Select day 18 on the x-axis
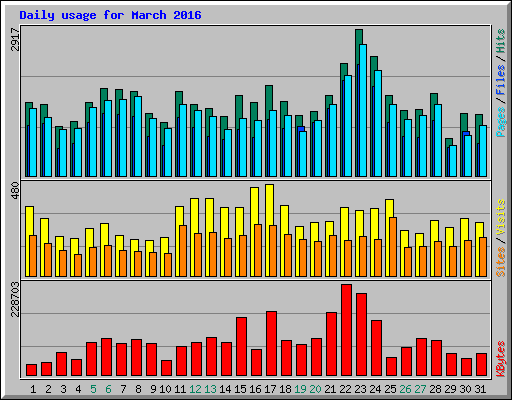The width and height of the screenshot is (512, 400). (x=285, y=389)
